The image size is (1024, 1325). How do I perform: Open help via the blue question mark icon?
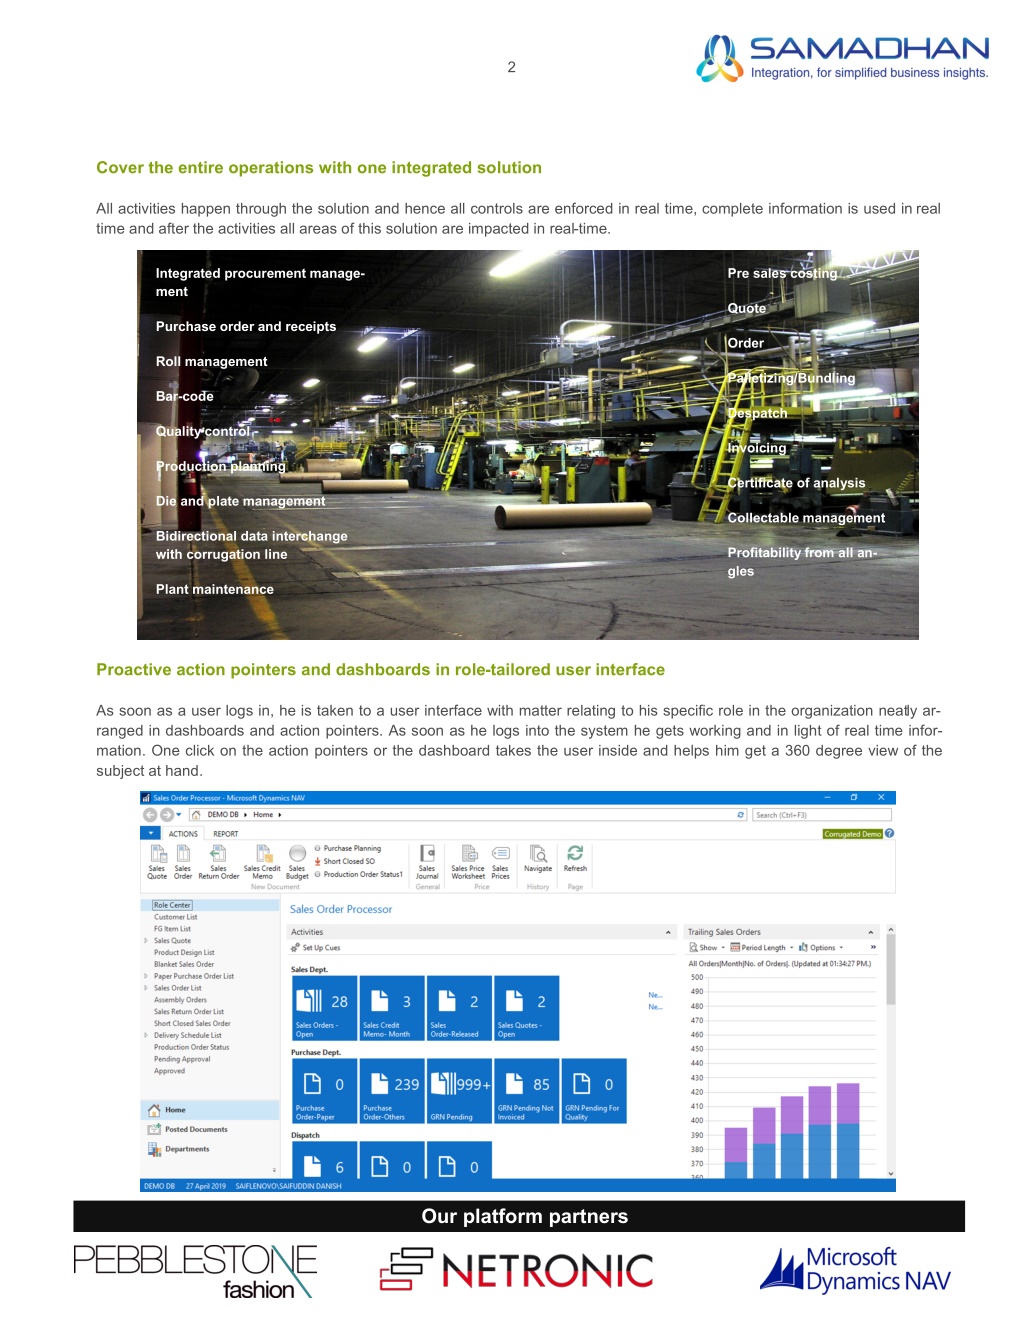(x=890, y=833)
